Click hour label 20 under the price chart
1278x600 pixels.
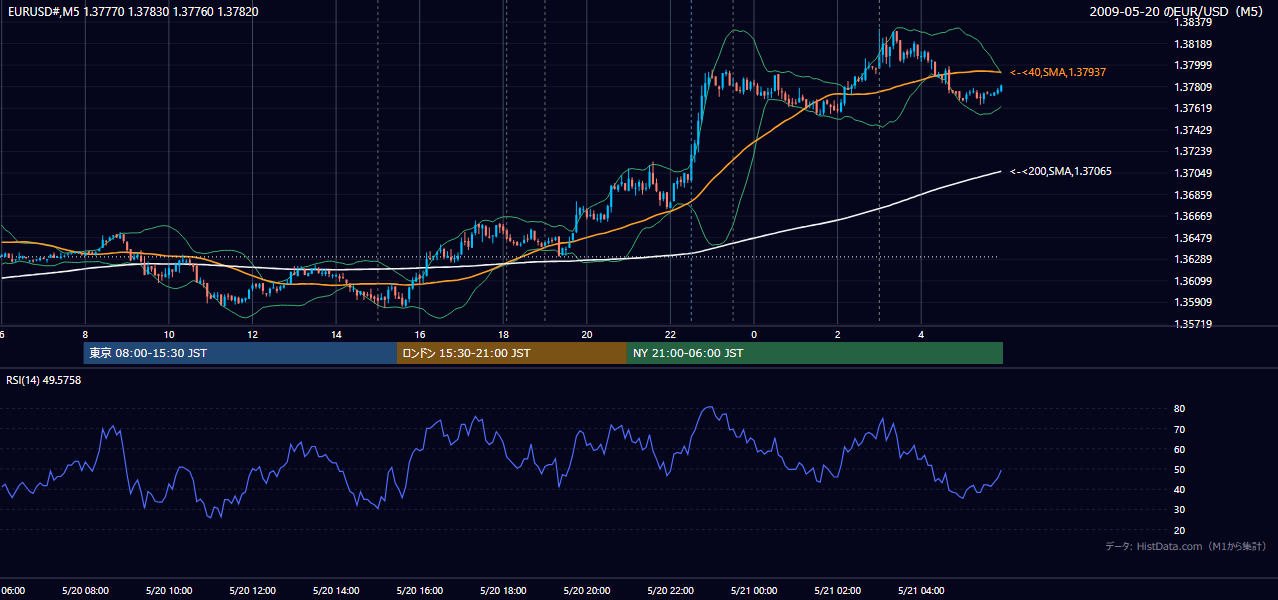point(587,334)
